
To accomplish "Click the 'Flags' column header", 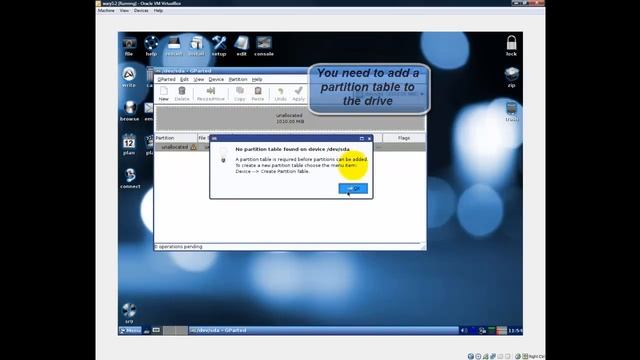I will pyautogui.click(x=404, y=138).
